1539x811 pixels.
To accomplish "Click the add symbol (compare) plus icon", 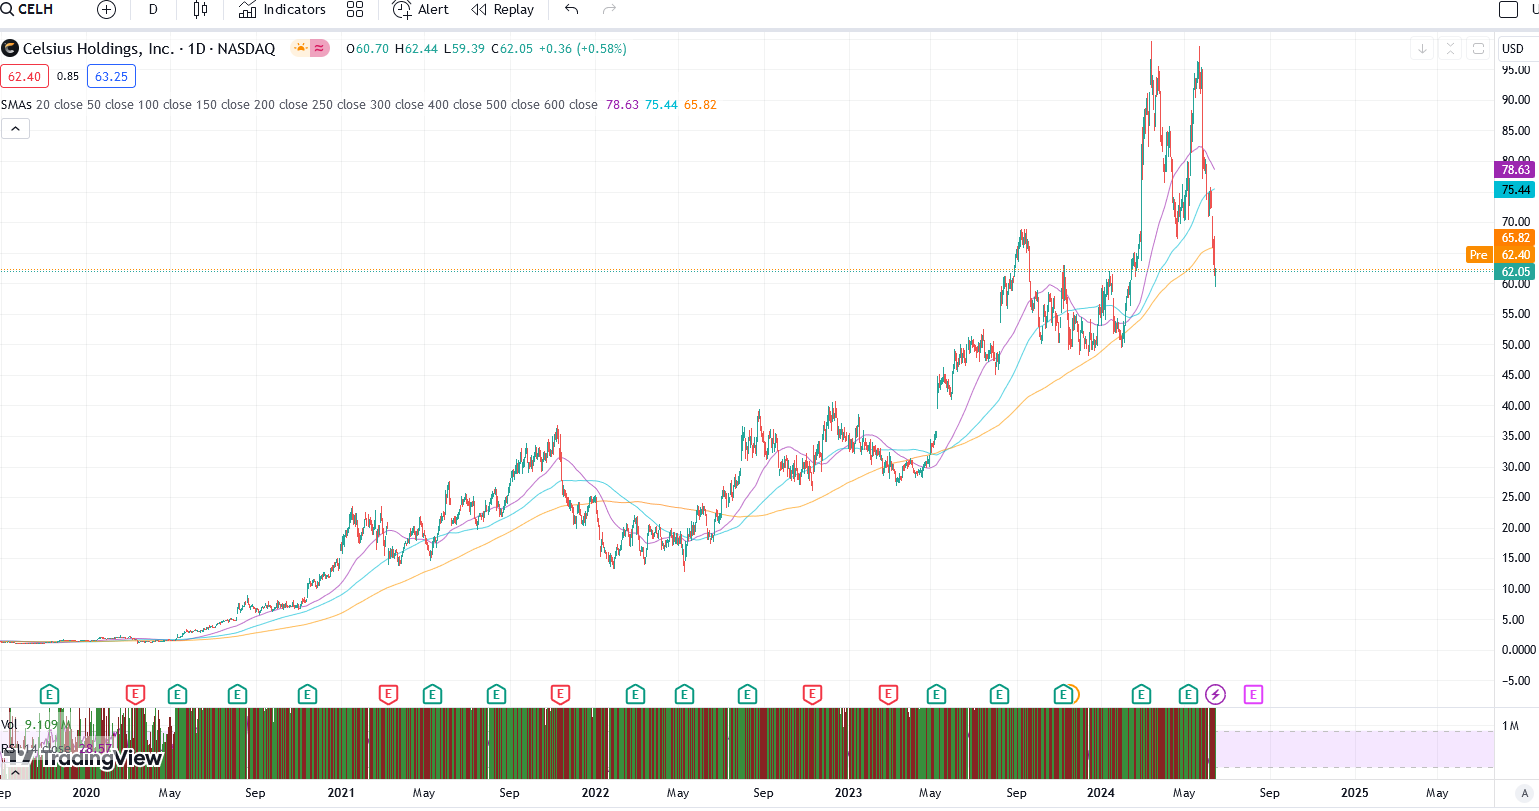I will [106, 10].
